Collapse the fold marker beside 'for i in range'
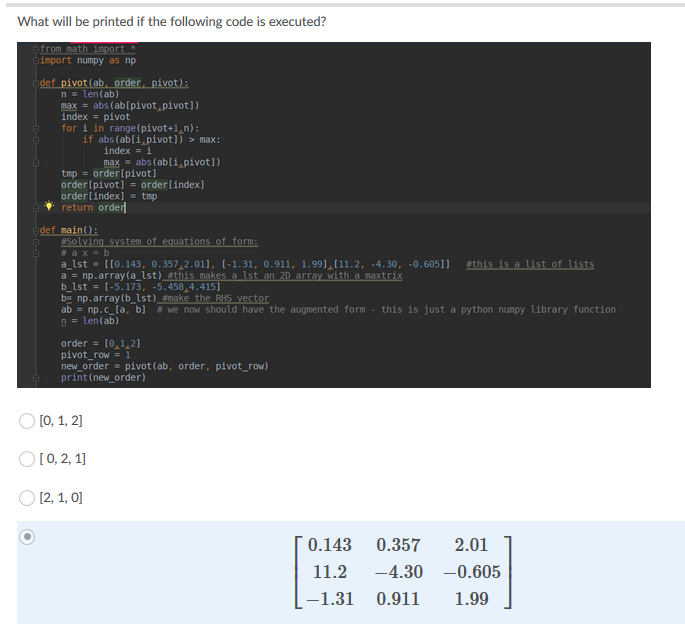 [36, 128]
